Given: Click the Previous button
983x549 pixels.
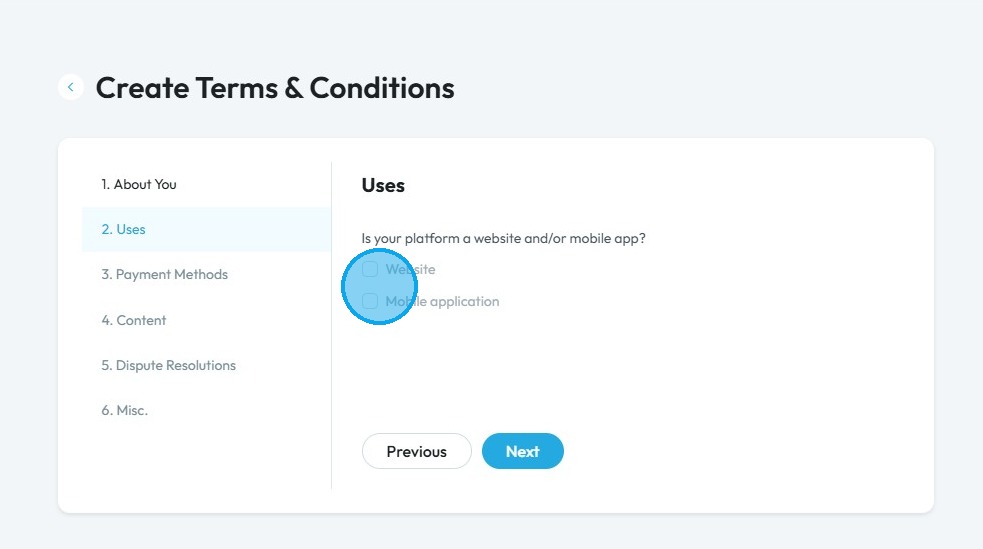Looking at the screenshot, I should click(416, 451).
